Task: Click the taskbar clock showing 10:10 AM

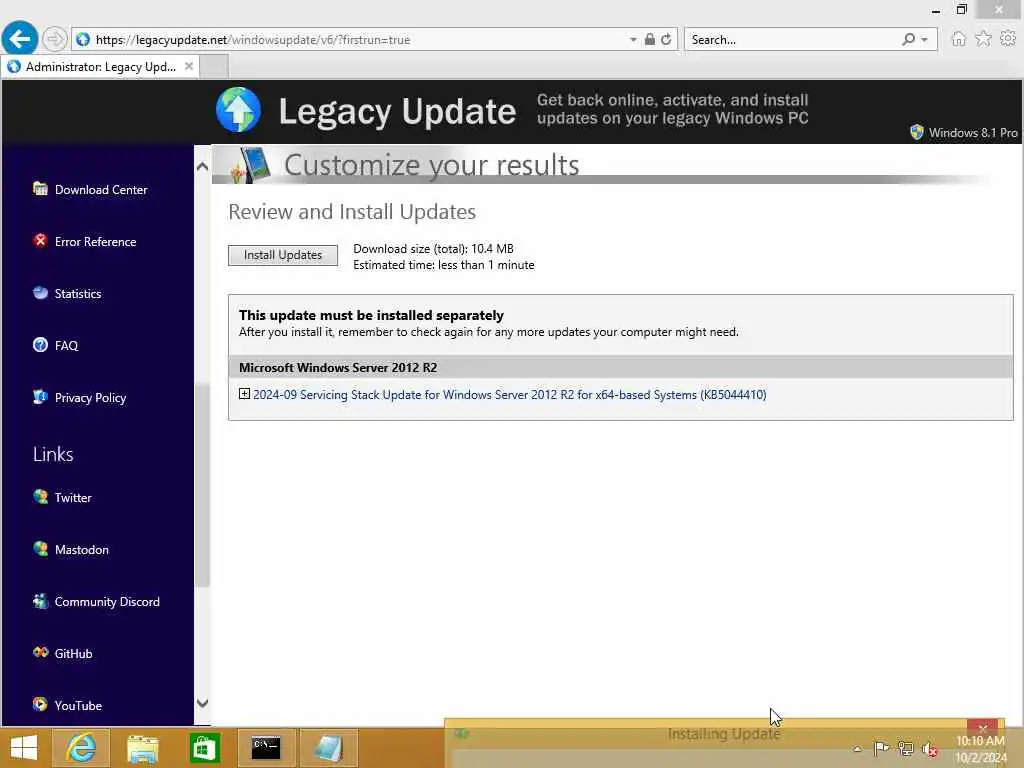Action: point(980,748)
